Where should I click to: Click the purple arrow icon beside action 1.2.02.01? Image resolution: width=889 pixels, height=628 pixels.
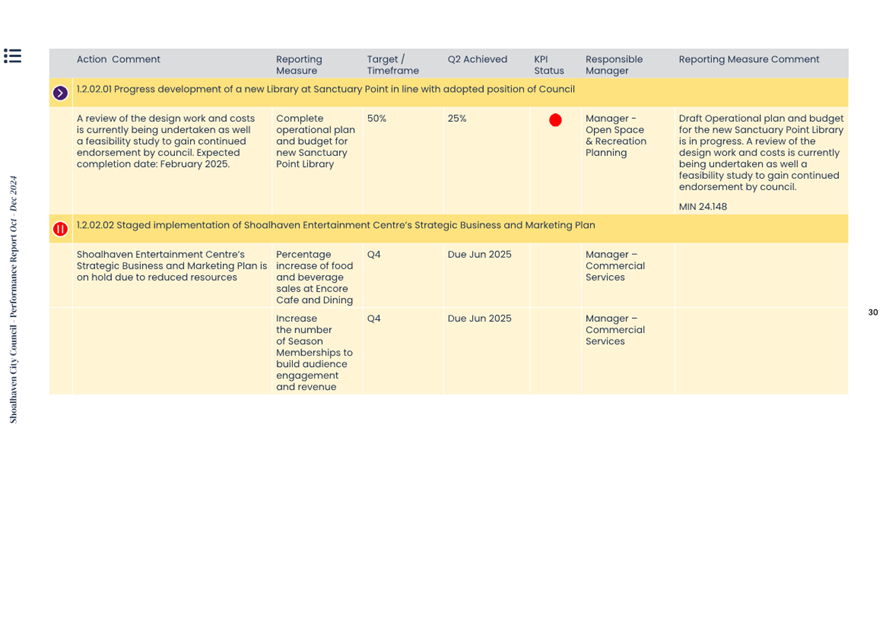pyautogui.click(x=60, y=93)
